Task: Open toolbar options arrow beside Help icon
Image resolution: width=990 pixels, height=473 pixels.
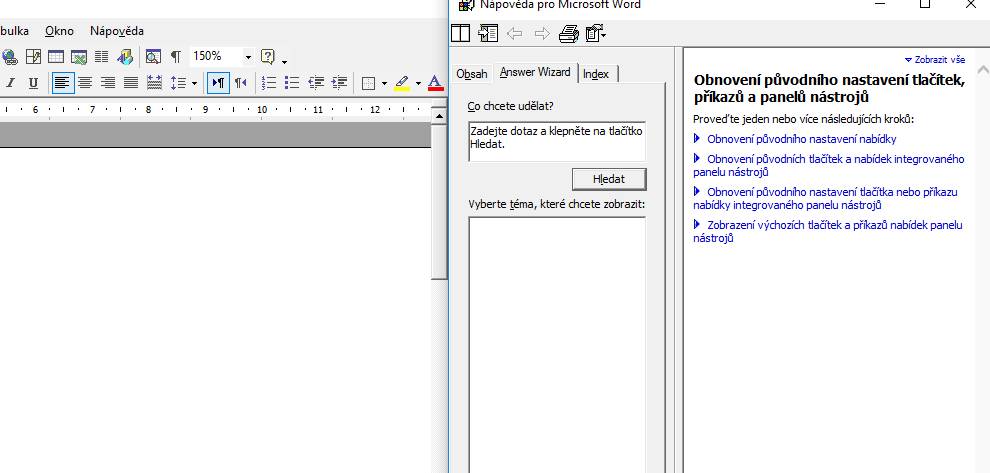Action: pos(285,61)
